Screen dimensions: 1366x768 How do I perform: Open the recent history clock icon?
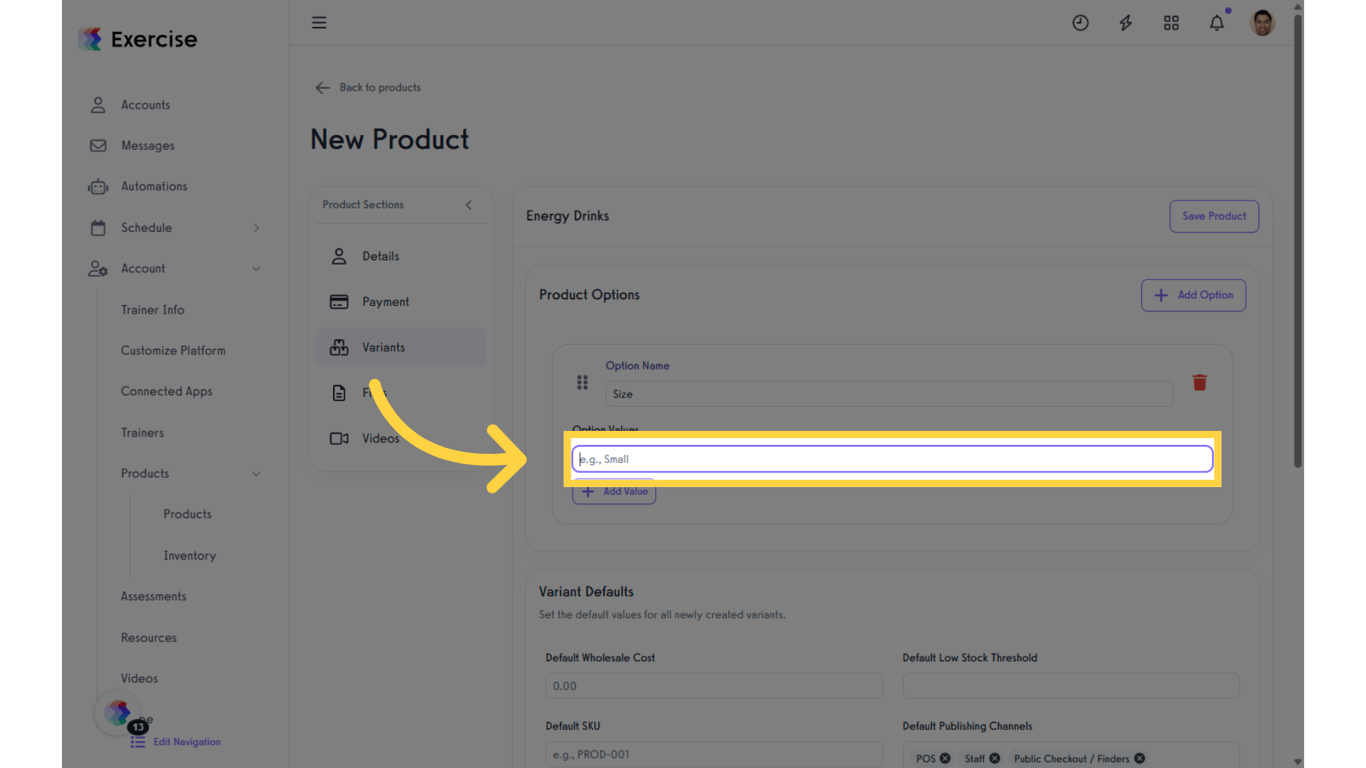(1080, 22)
